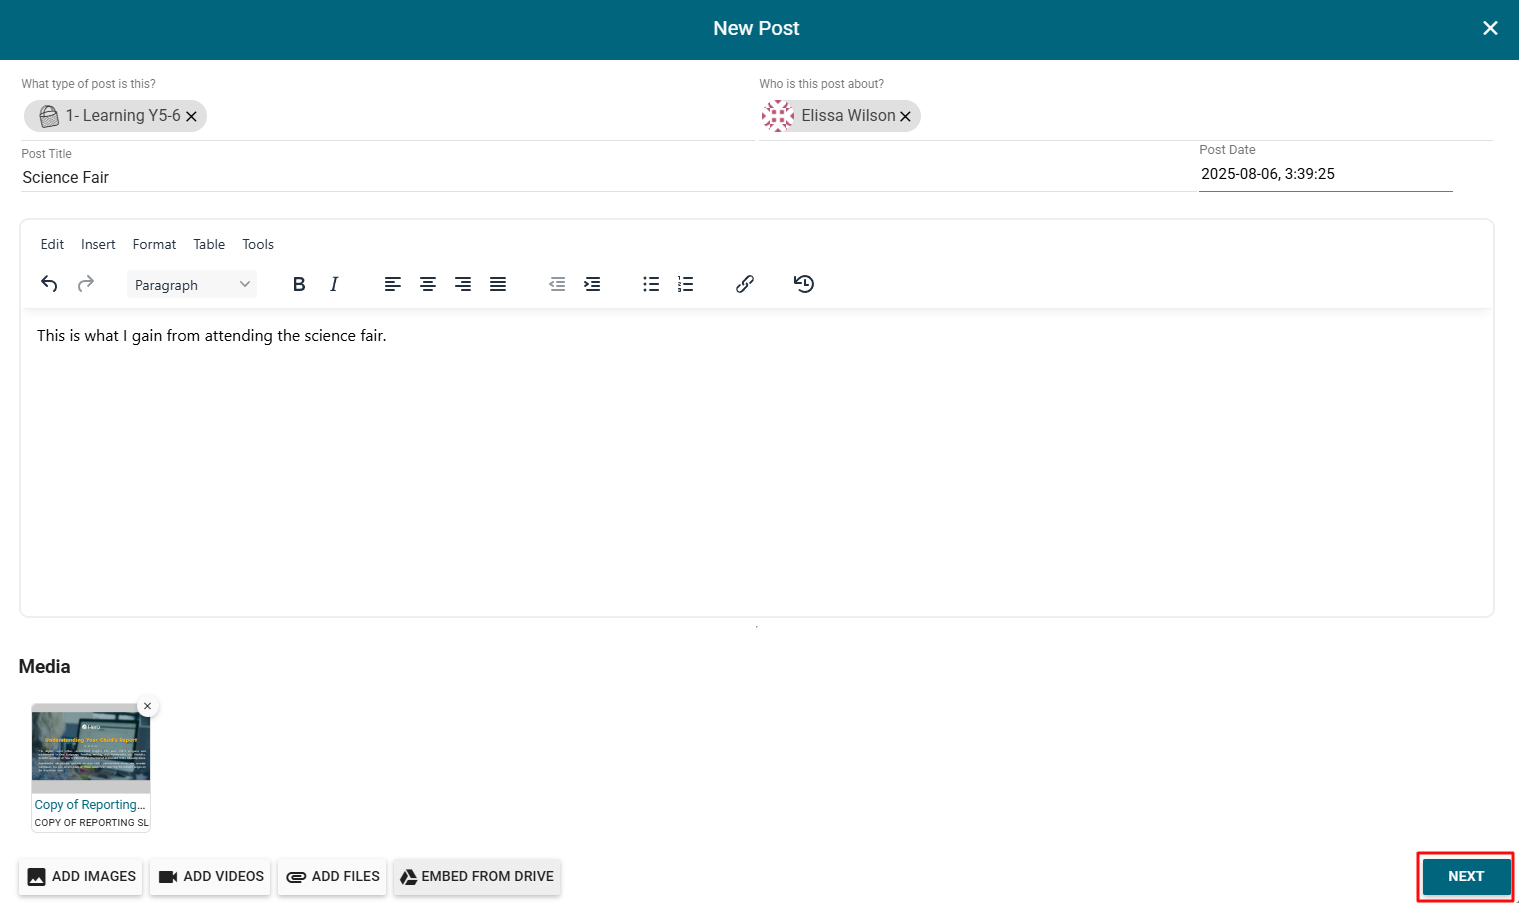
Task: Insert a hyperlink using link icon
Action: [745, 284]
